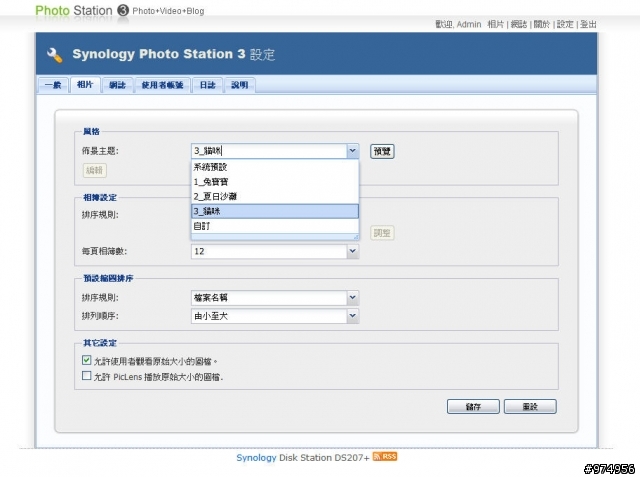Image resolution: width=640 pixels, height=477 pixels.
Task: Click 登出 logout link
Action: click(588, 24)
